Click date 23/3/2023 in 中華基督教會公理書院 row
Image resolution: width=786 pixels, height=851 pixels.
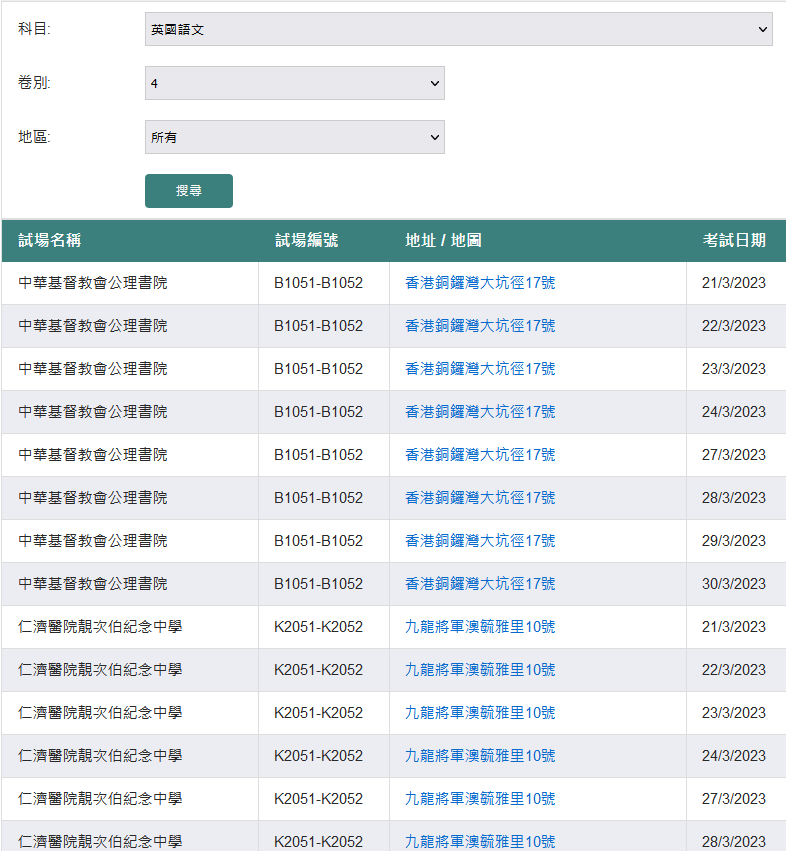pos(733,369)
